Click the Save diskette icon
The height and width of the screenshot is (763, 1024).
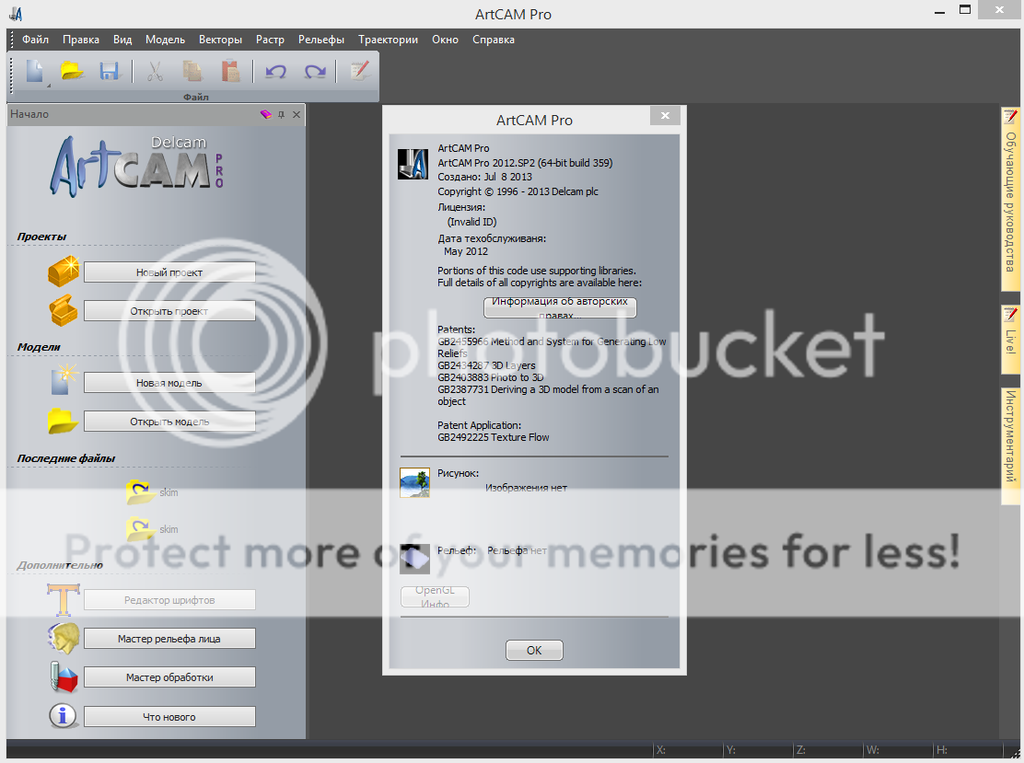pyautogui.click(x=108, y=71)
